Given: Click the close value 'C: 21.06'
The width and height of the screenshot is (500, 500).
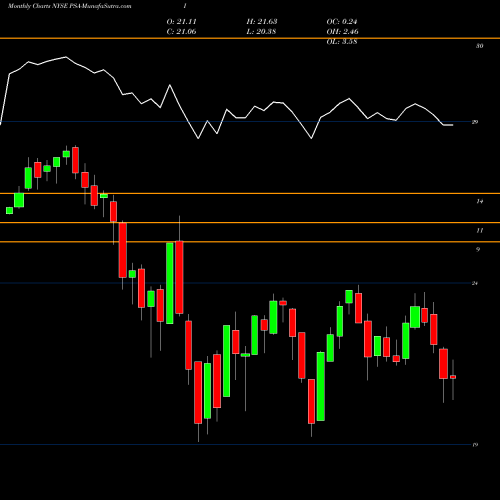Looking at the screenshot, I should point(181,32).
